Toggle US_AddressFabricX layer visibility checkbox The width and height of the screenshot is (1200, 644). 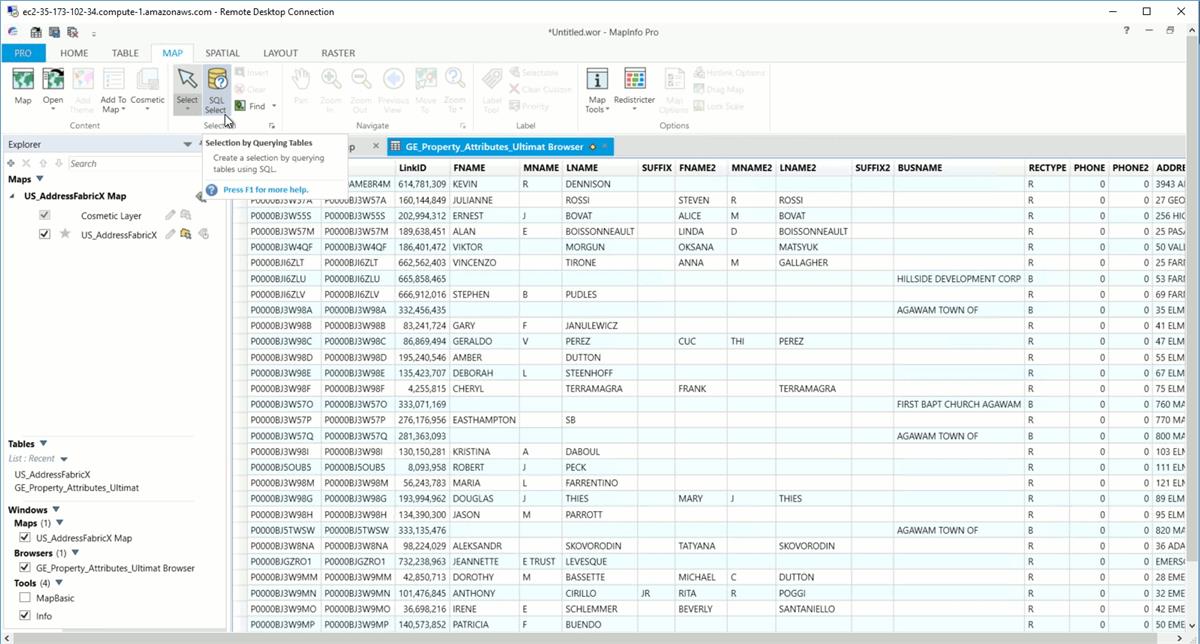[44, 234]
